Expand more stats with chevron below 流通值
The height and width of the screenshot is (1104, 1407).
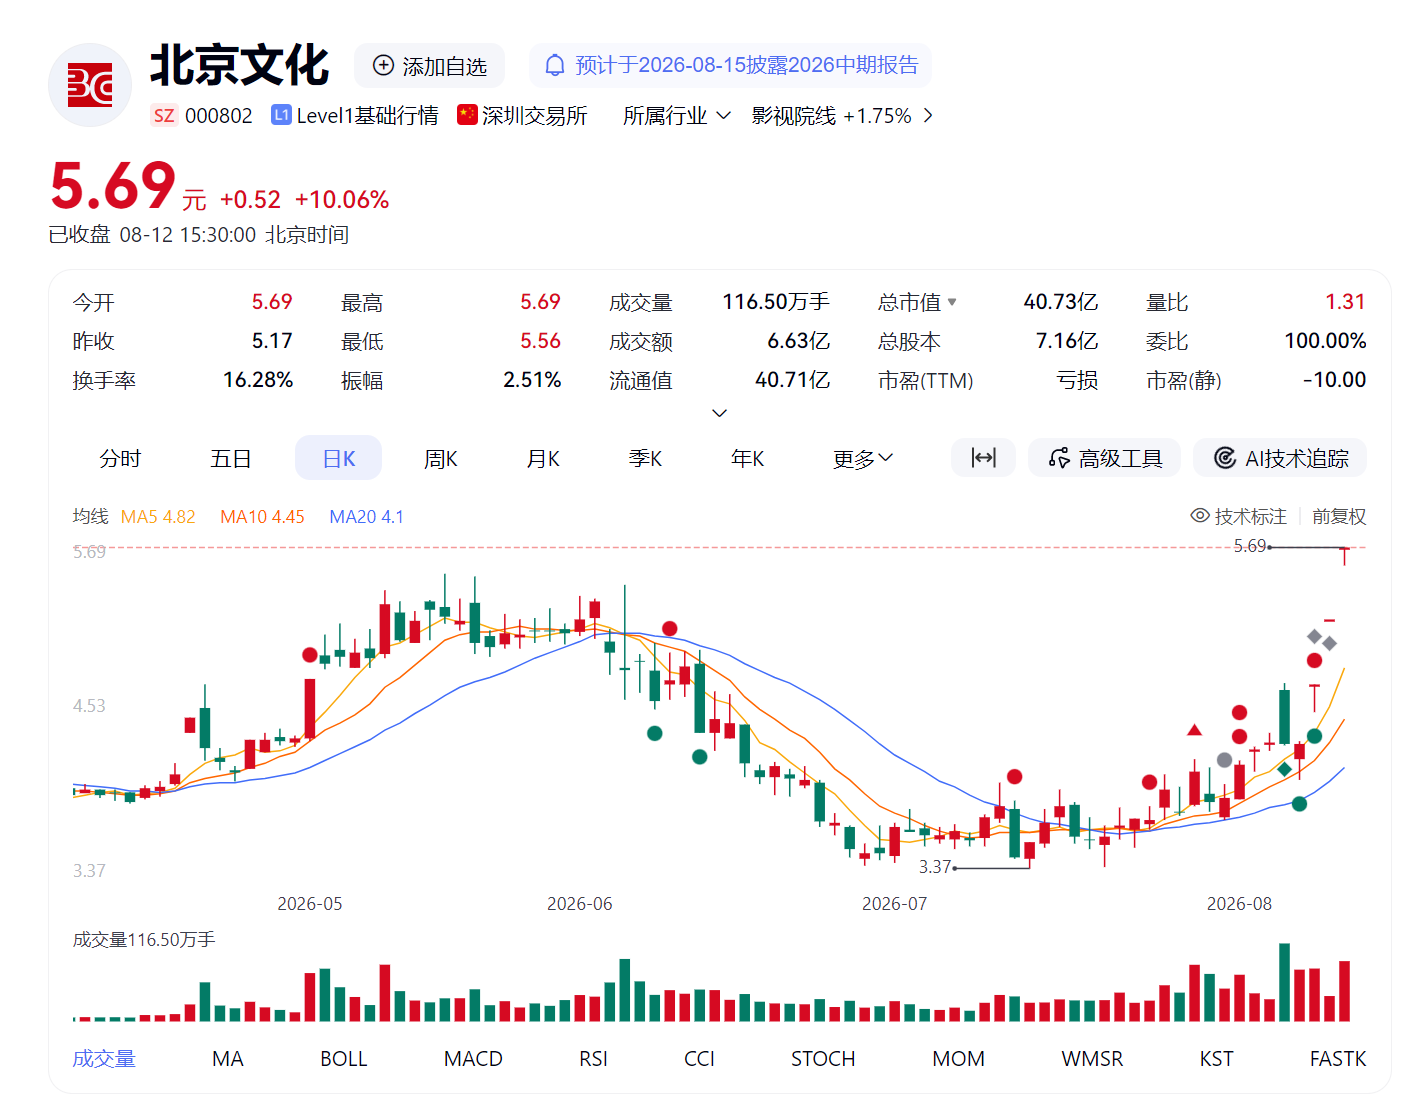[719, 413]
